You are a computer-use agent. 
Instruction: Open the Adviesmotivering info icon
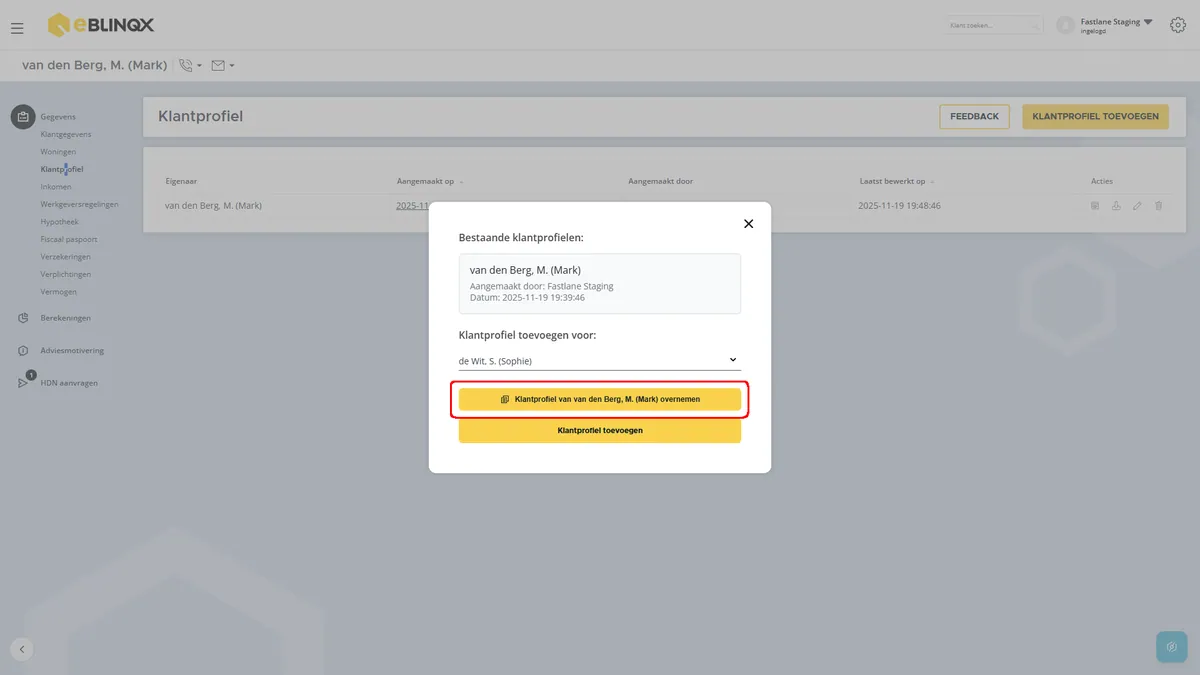[x=23, y=351]
